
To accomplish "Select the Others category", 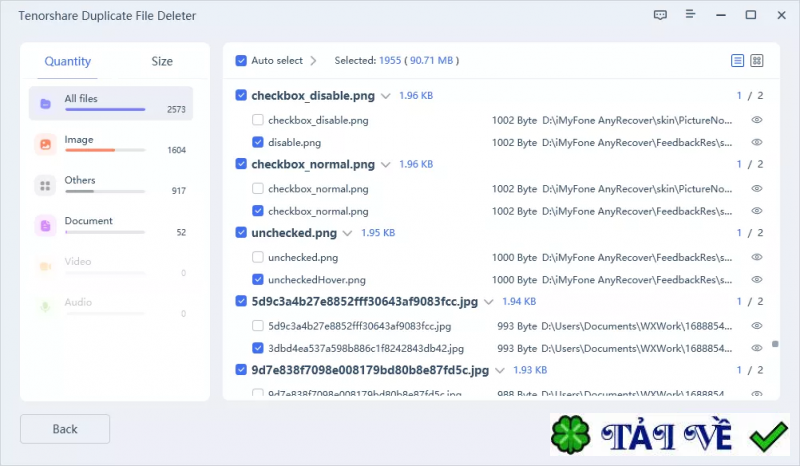I will tap(111, 185).
